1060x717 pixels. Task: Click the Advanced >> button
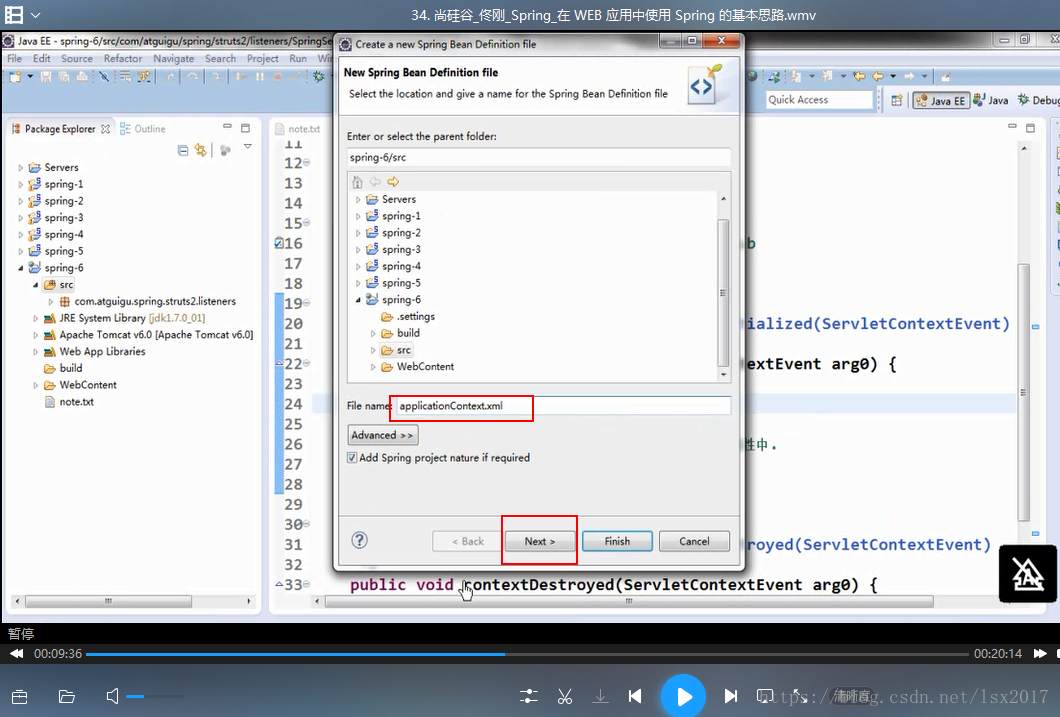coord(383,435)
